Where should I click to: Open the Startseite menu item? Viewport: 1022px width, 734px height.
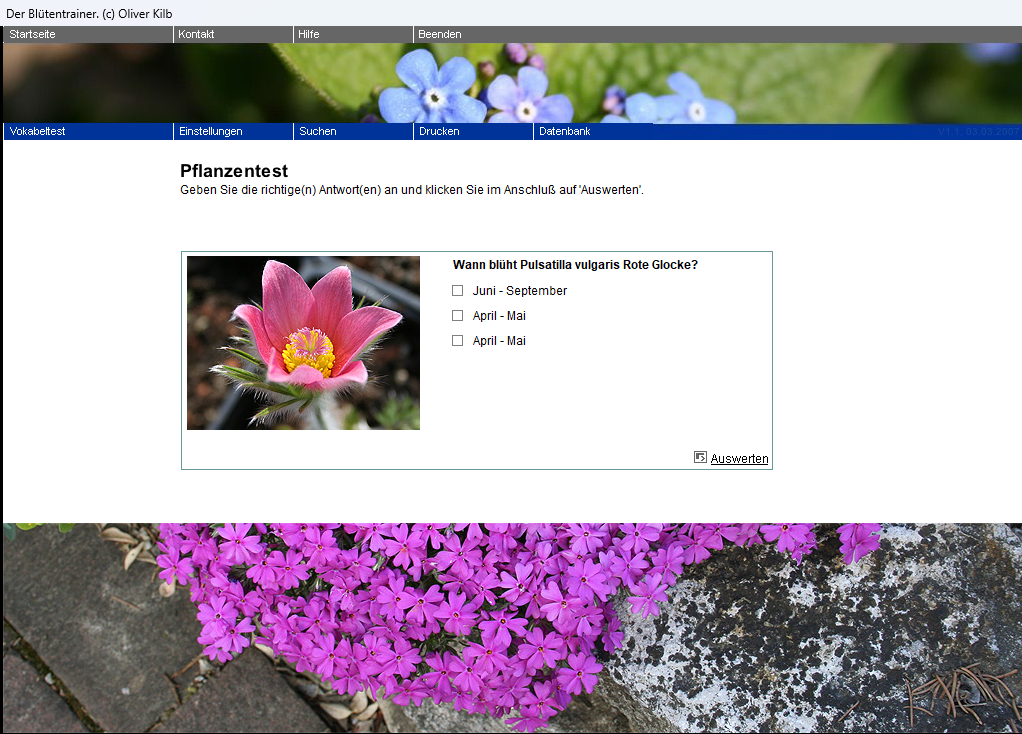pos(35,34)
